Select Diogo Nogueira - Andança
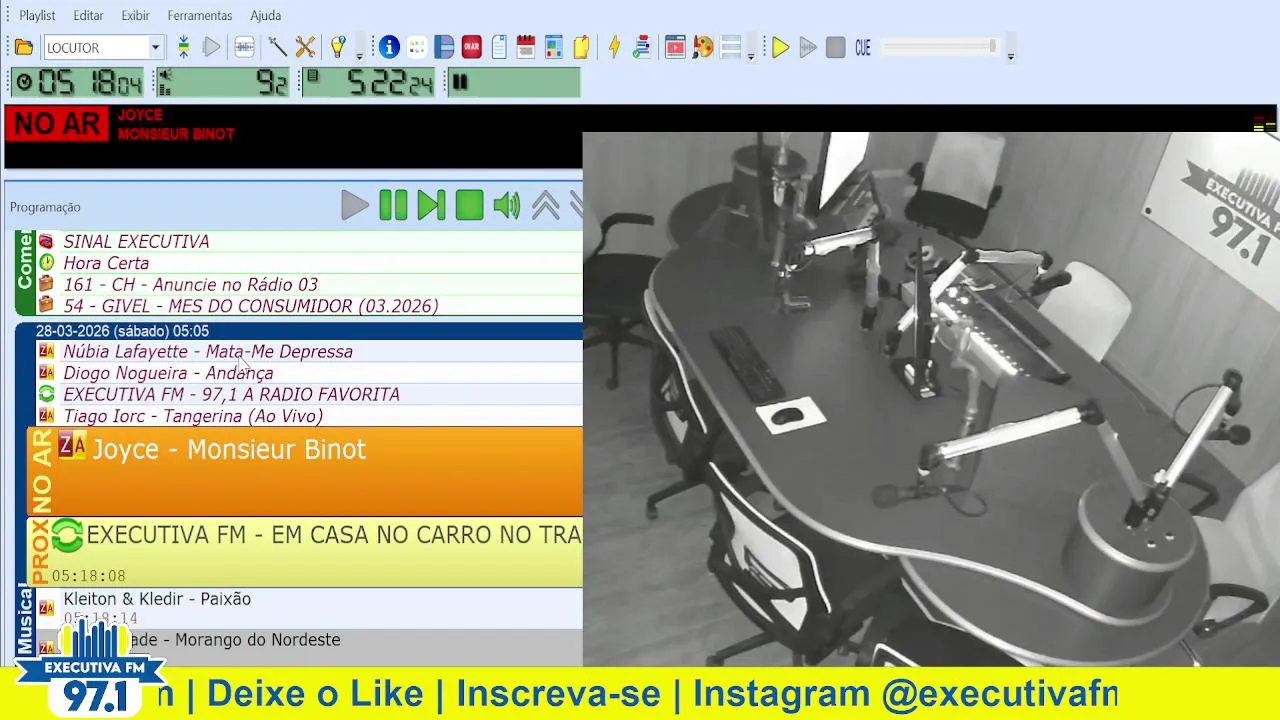1280x720 pixels. (x=309, y=373)
